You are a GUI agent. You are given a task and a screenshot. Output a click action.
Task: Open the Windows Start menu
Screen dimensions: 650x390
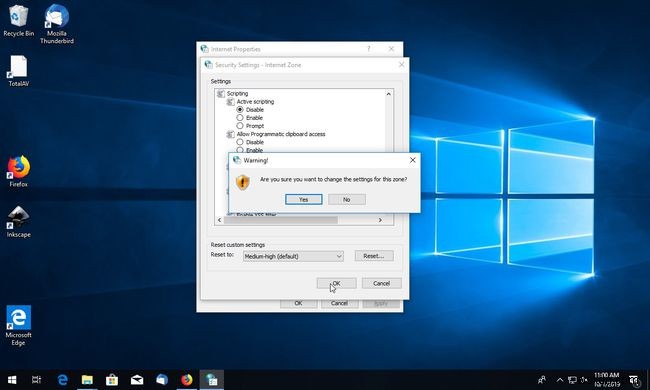(12, 380)
